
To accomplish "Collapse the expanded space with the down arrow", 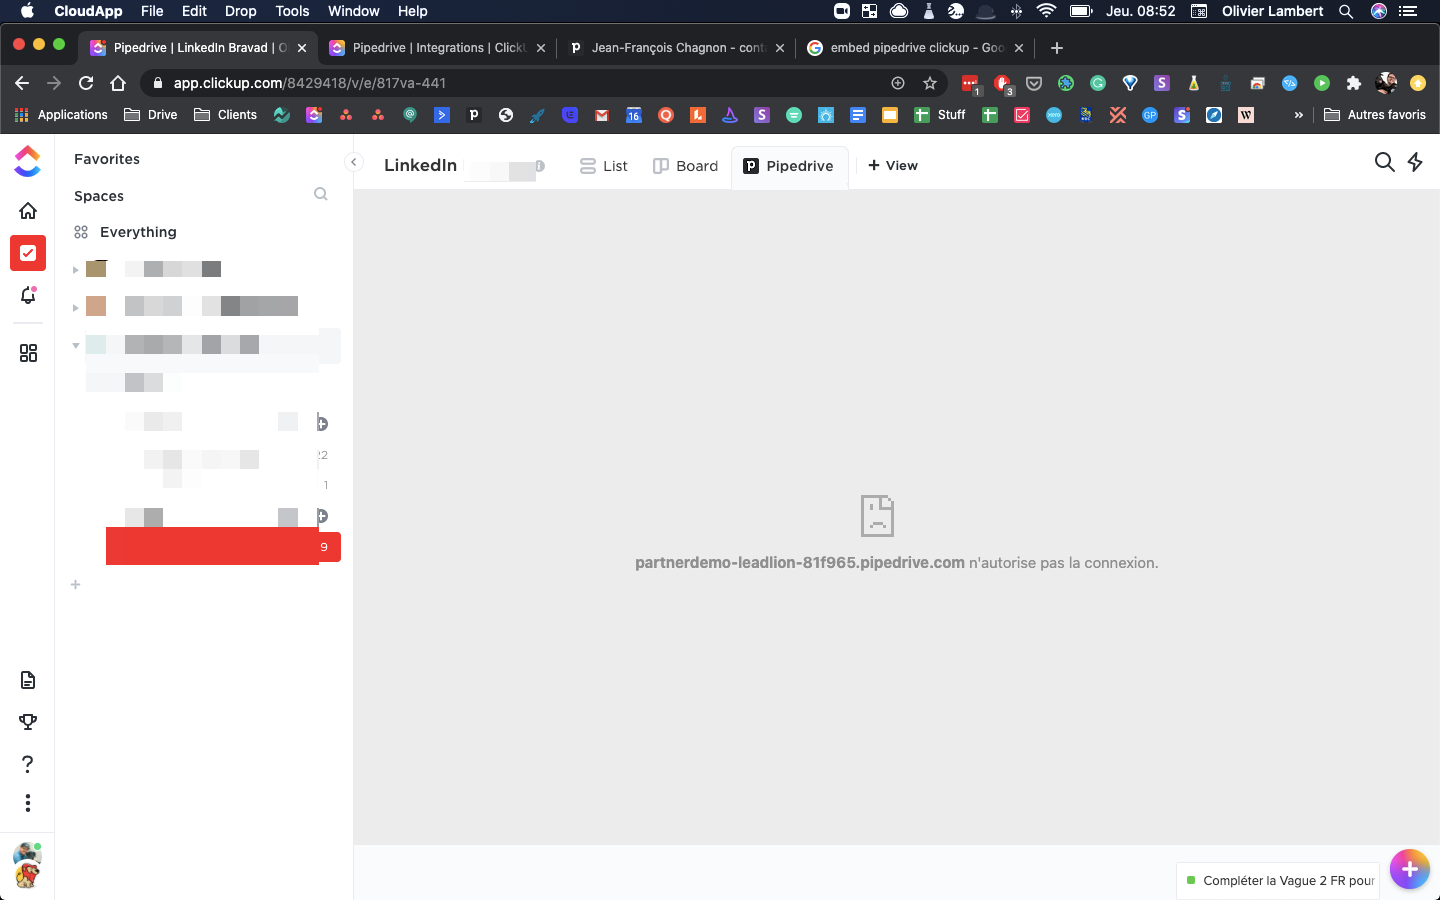I will tap(76, 345).
